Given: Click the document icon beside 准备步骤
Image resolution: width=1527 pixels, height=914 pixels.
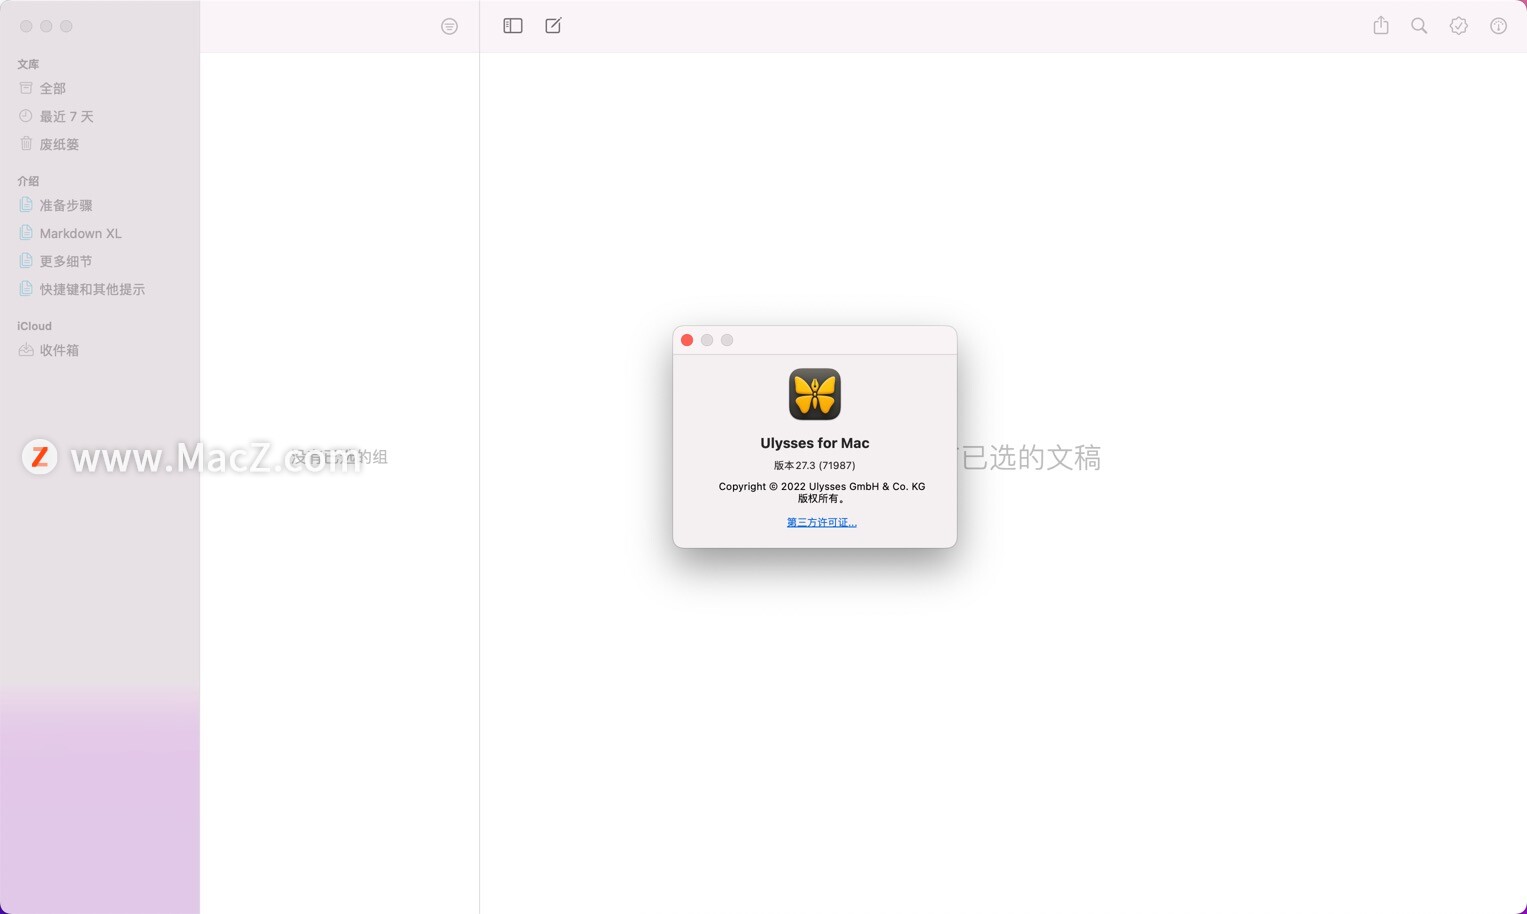Looking at the screenshot, I should pos(26,205).
